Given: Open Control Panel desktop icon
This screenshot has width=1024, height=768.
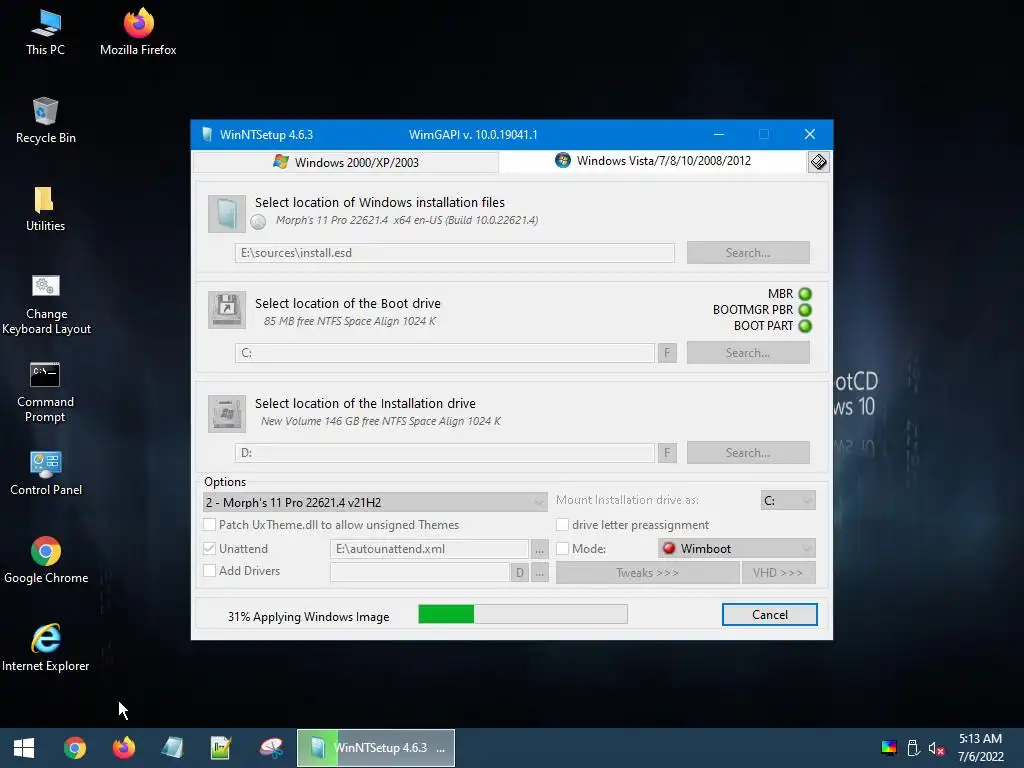Looking at the screenshot, I should (x=46, y=473).
